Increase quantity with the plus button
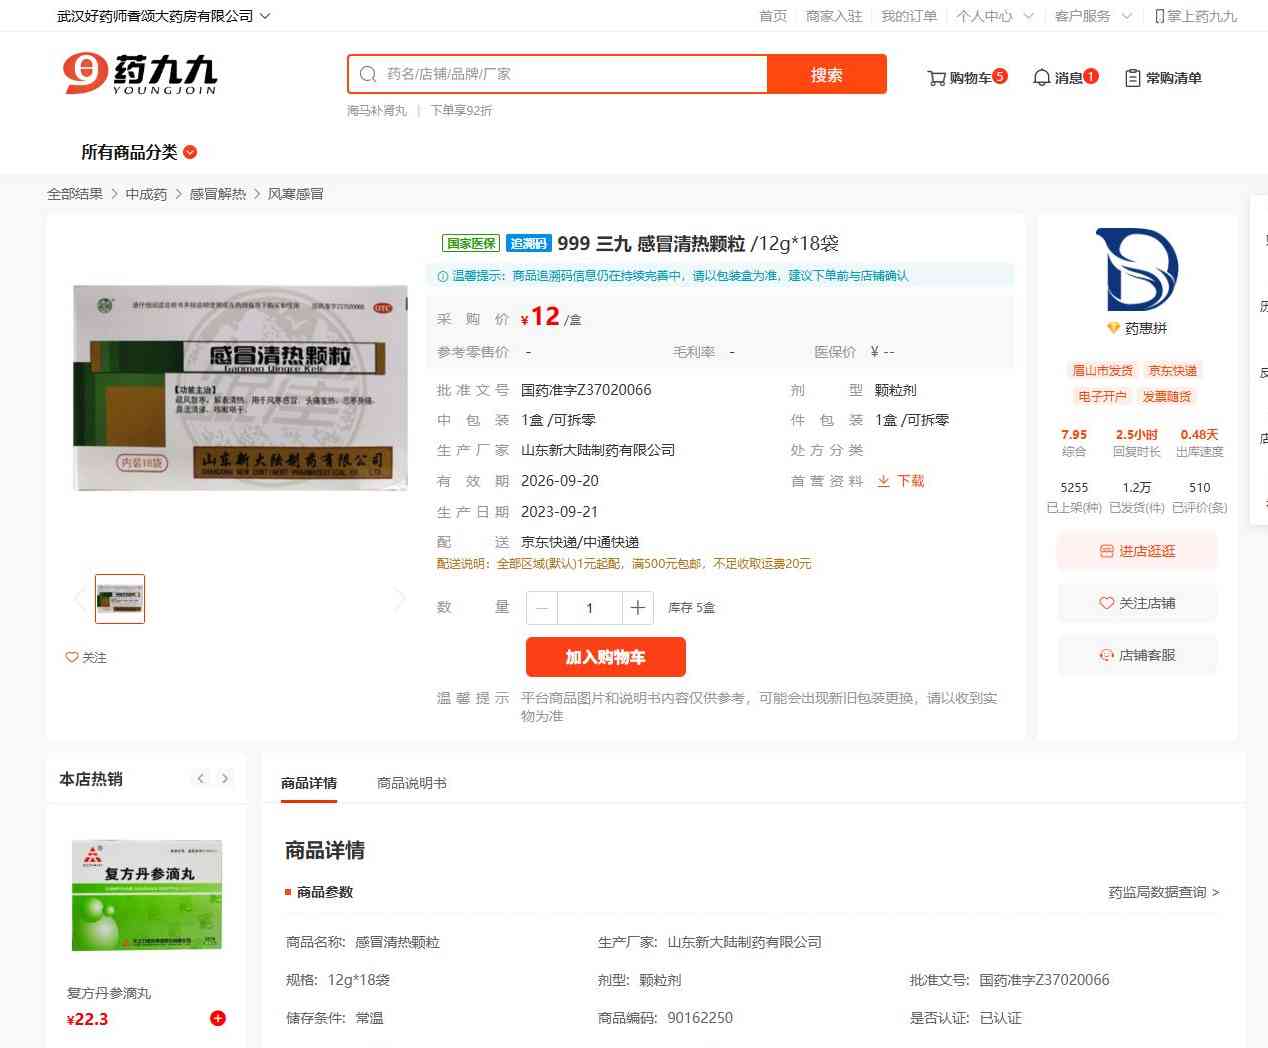1268x1048 pixels. point(637,608)
